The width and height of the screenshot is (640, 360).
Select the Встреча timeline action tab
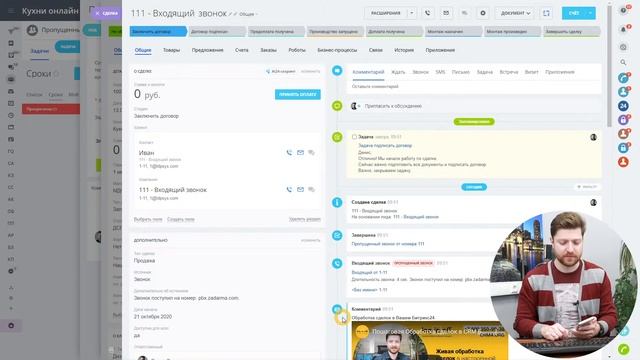(x=509, y=72)
